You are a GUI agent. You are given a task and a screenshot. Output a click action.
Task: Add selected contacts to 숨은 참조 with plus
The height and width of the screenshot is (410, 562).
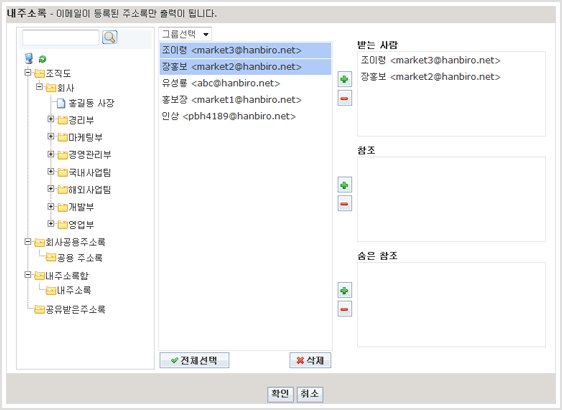(344, 290)
